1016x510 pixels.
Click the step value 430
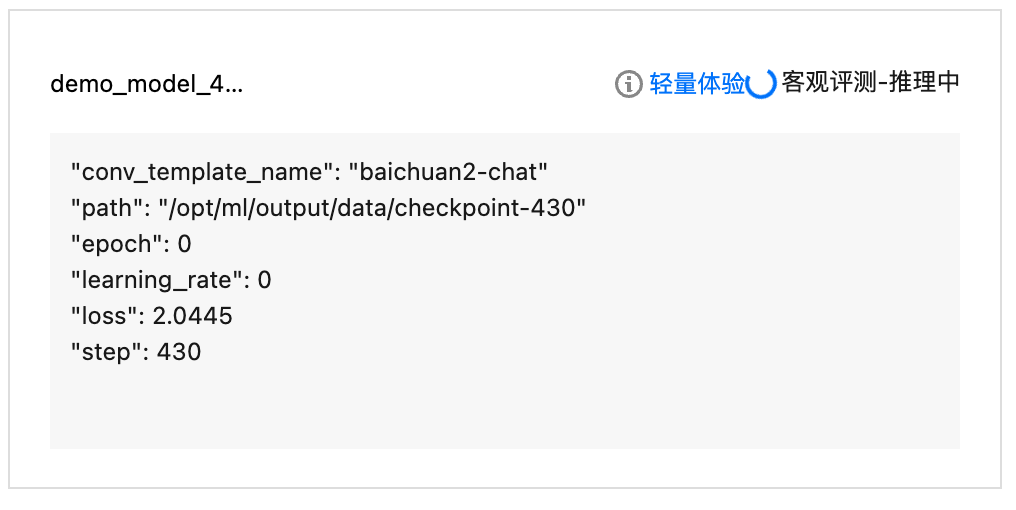coord(179,352)
